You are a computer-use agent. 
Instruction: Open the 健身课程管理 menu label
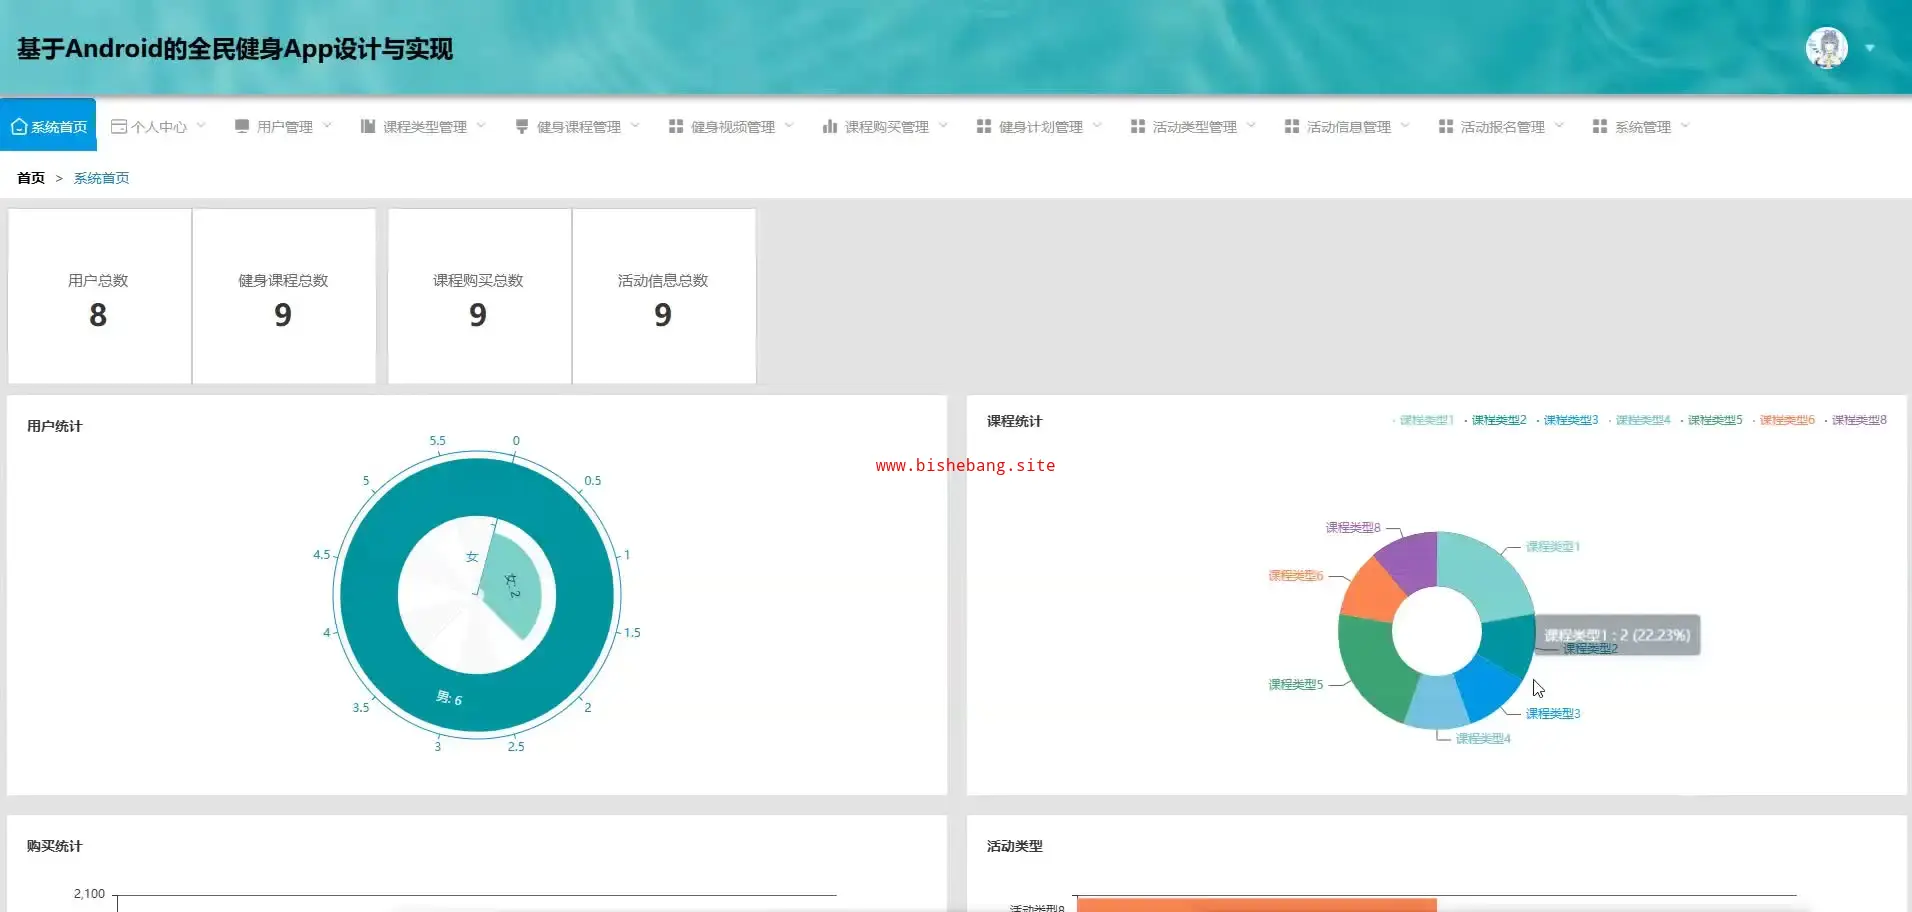579,127
